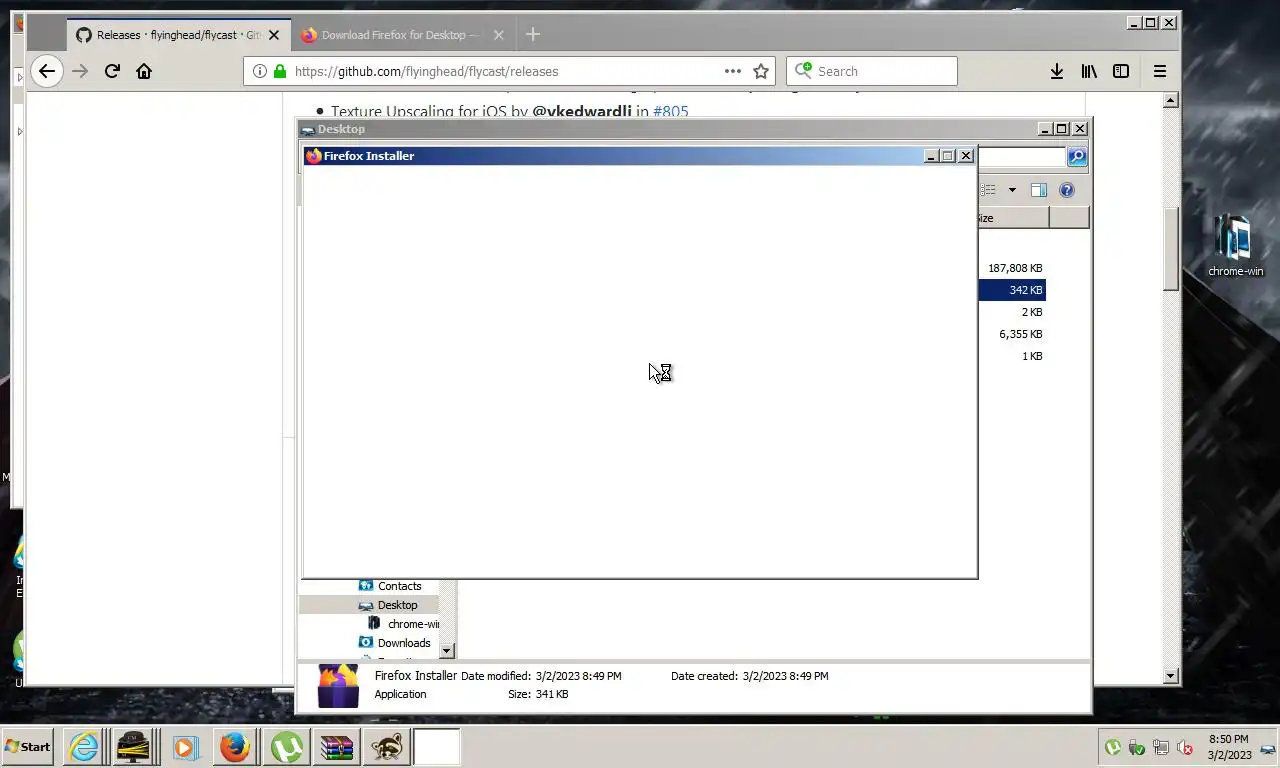The width and height of the screenshot is (1280, 768).
Task: Open page actions three-dot menu
Action: (x=733, y=71)
